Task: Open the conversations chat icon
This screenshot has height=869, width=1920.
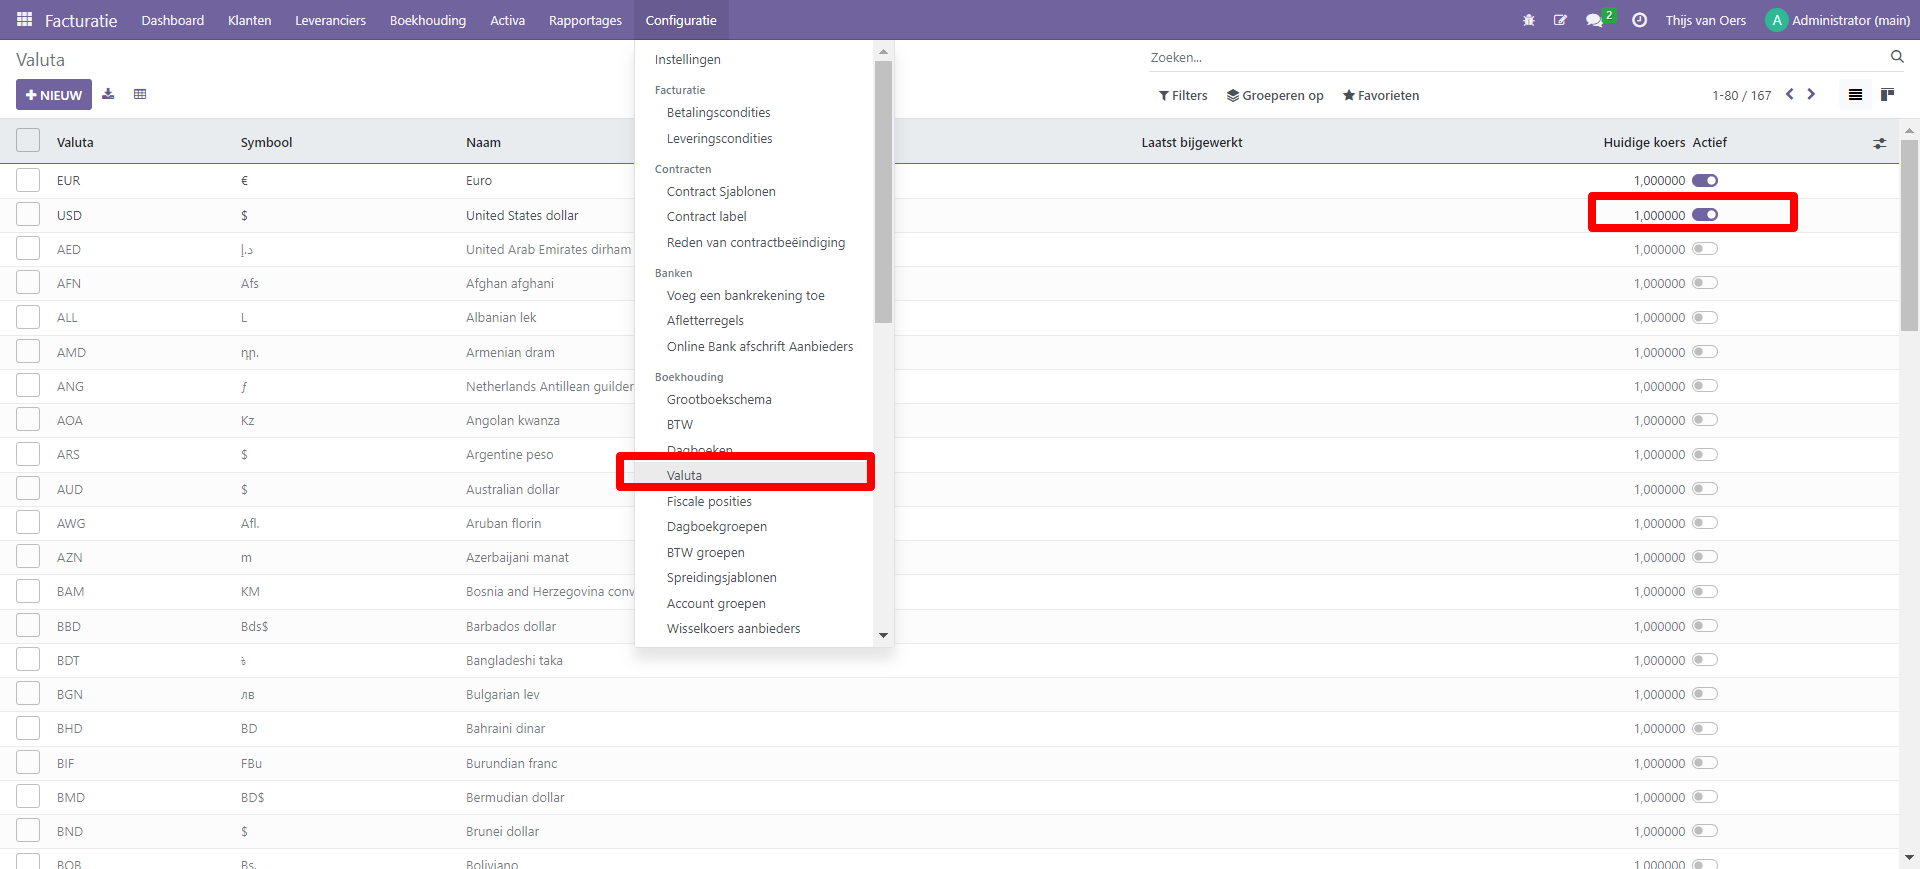Action: pyautogui.click(x=1594, y=20)
